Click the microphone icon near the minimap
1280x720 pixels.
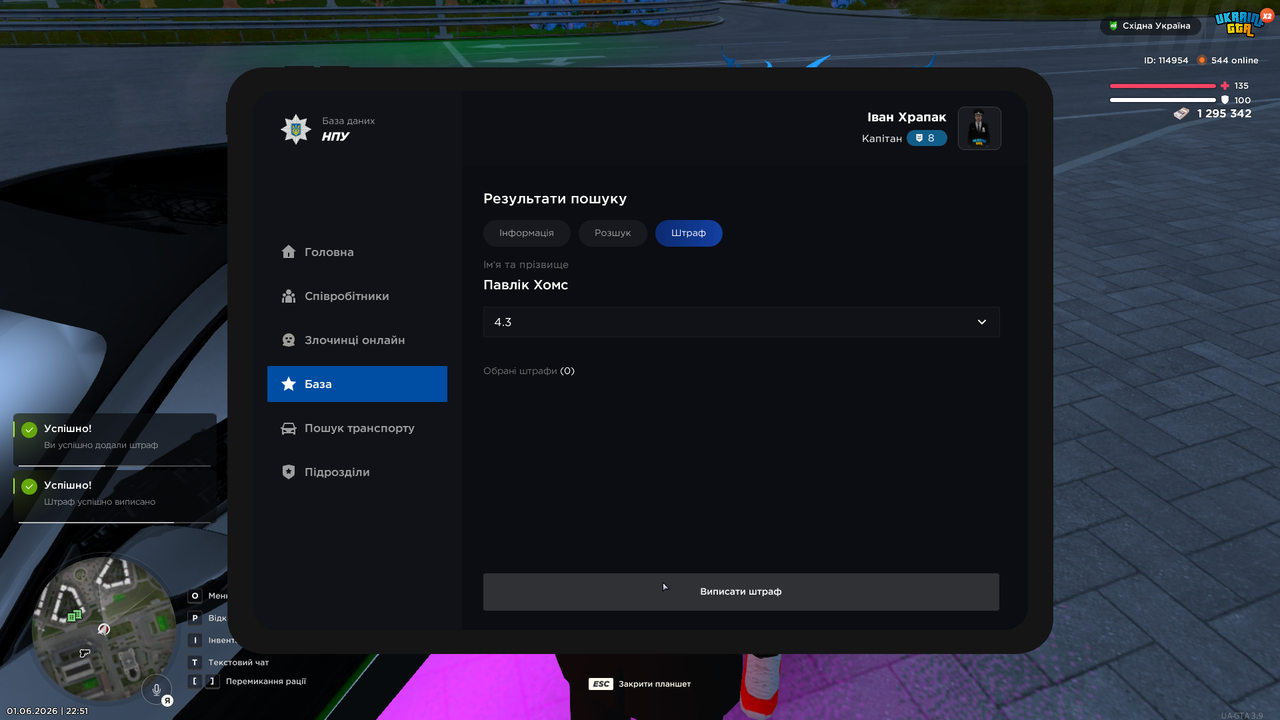pyautogui.click(x=156, y=689)
